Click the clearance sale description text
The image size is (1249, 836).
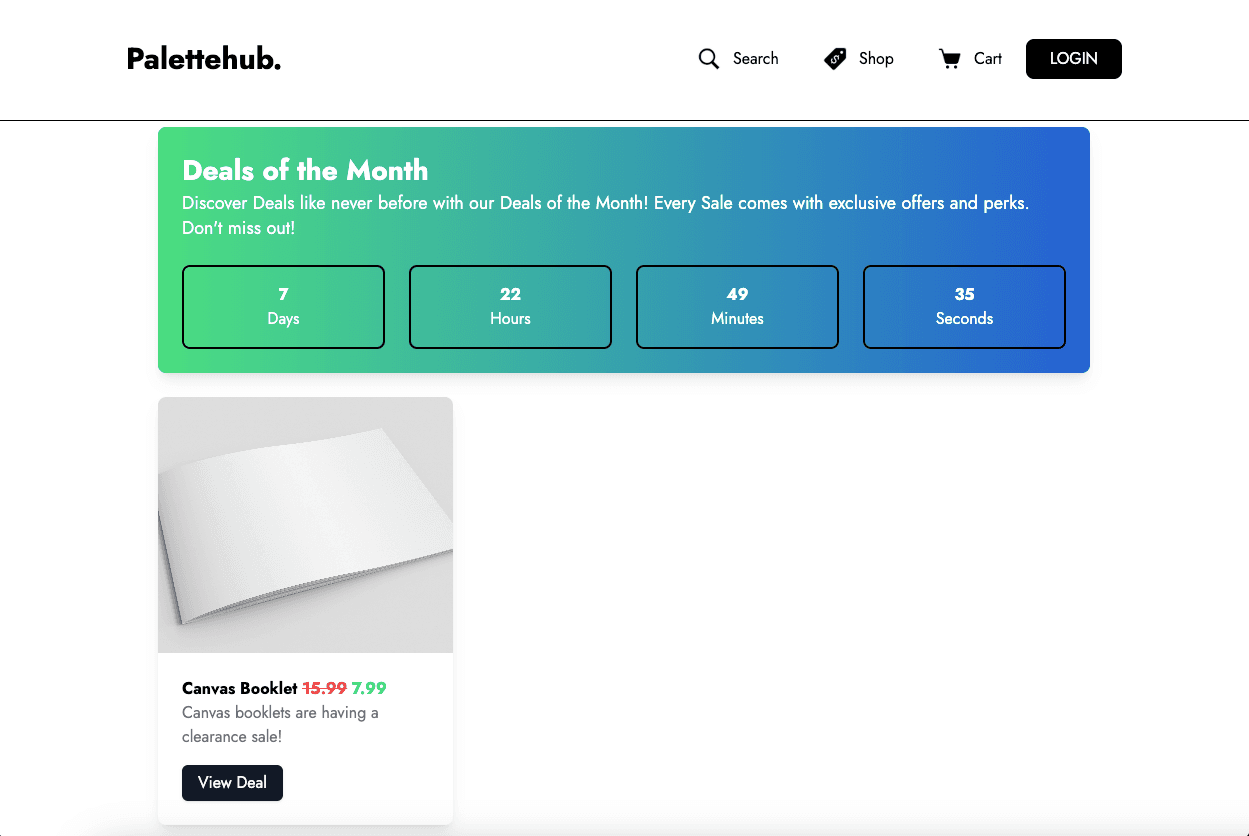tap(280, 724)
